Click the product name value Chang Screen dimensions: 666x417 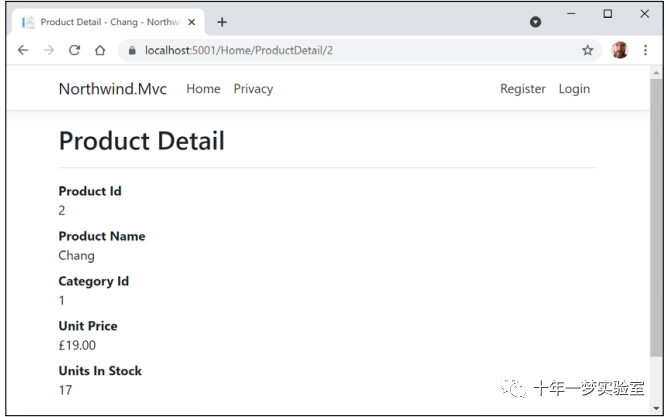click(76, 256)
